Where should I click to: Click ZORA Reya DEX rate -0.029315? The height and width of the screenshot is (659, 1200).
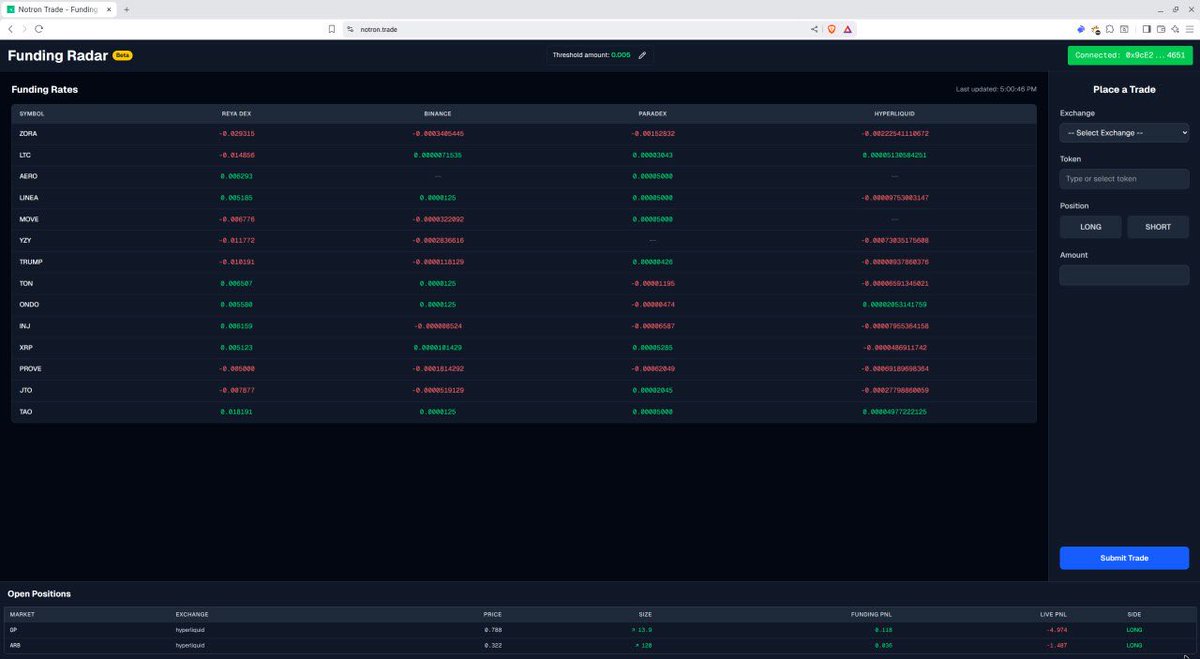click(237, 133)
